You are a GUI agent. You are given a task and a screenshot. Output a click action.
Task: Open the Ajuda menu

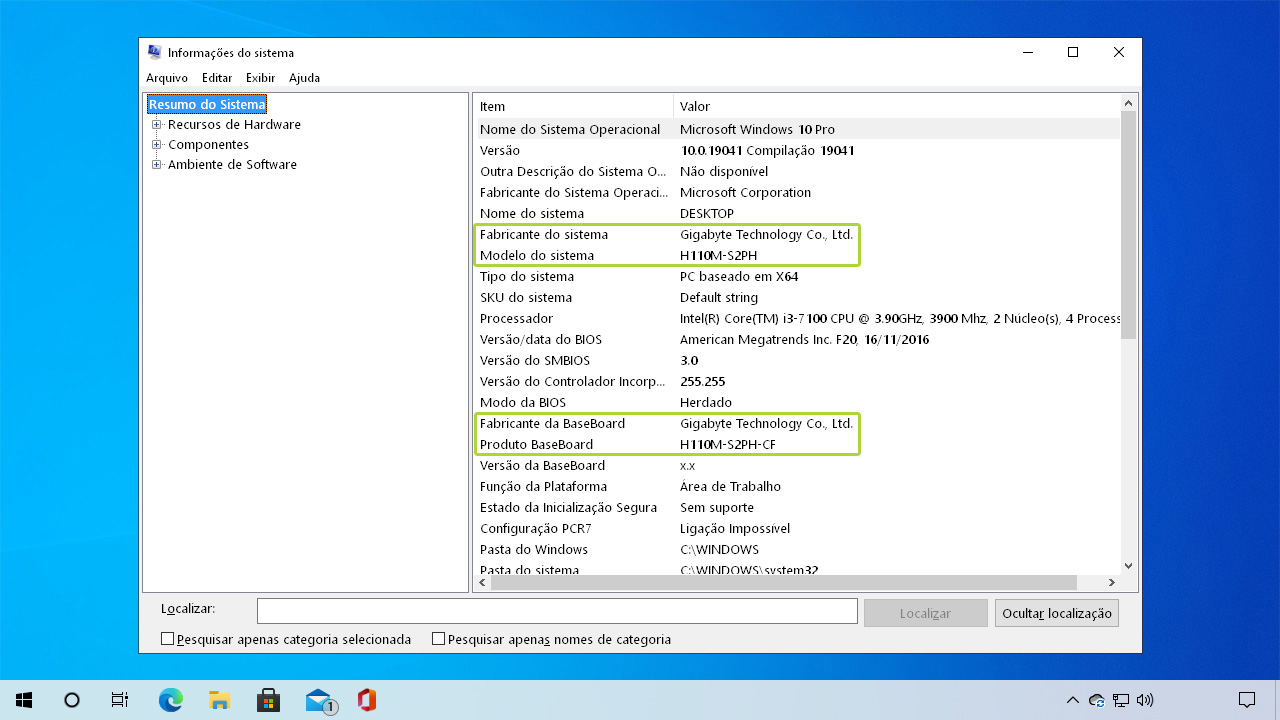pyautogui.click(x=305, y=78)
